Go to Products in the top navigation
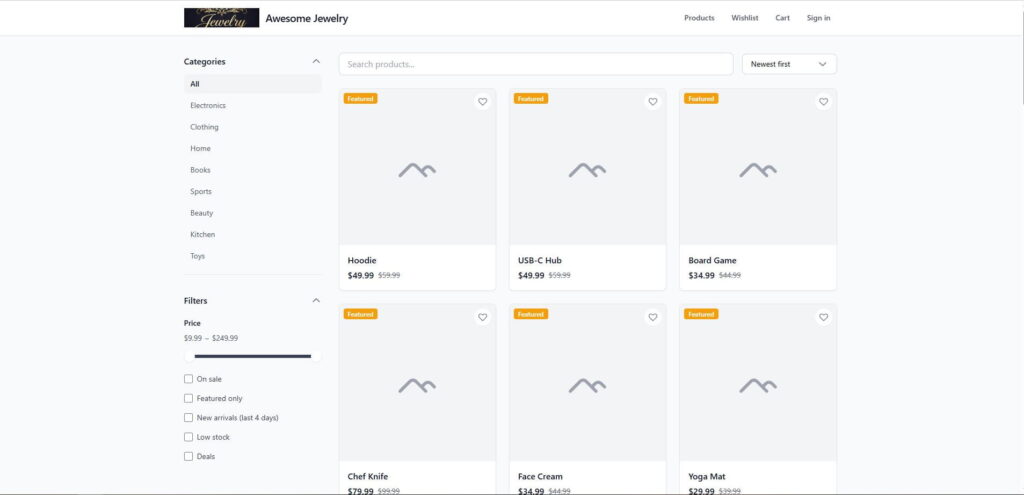Screen dimensions: 1024x495 tap(699, 18)
